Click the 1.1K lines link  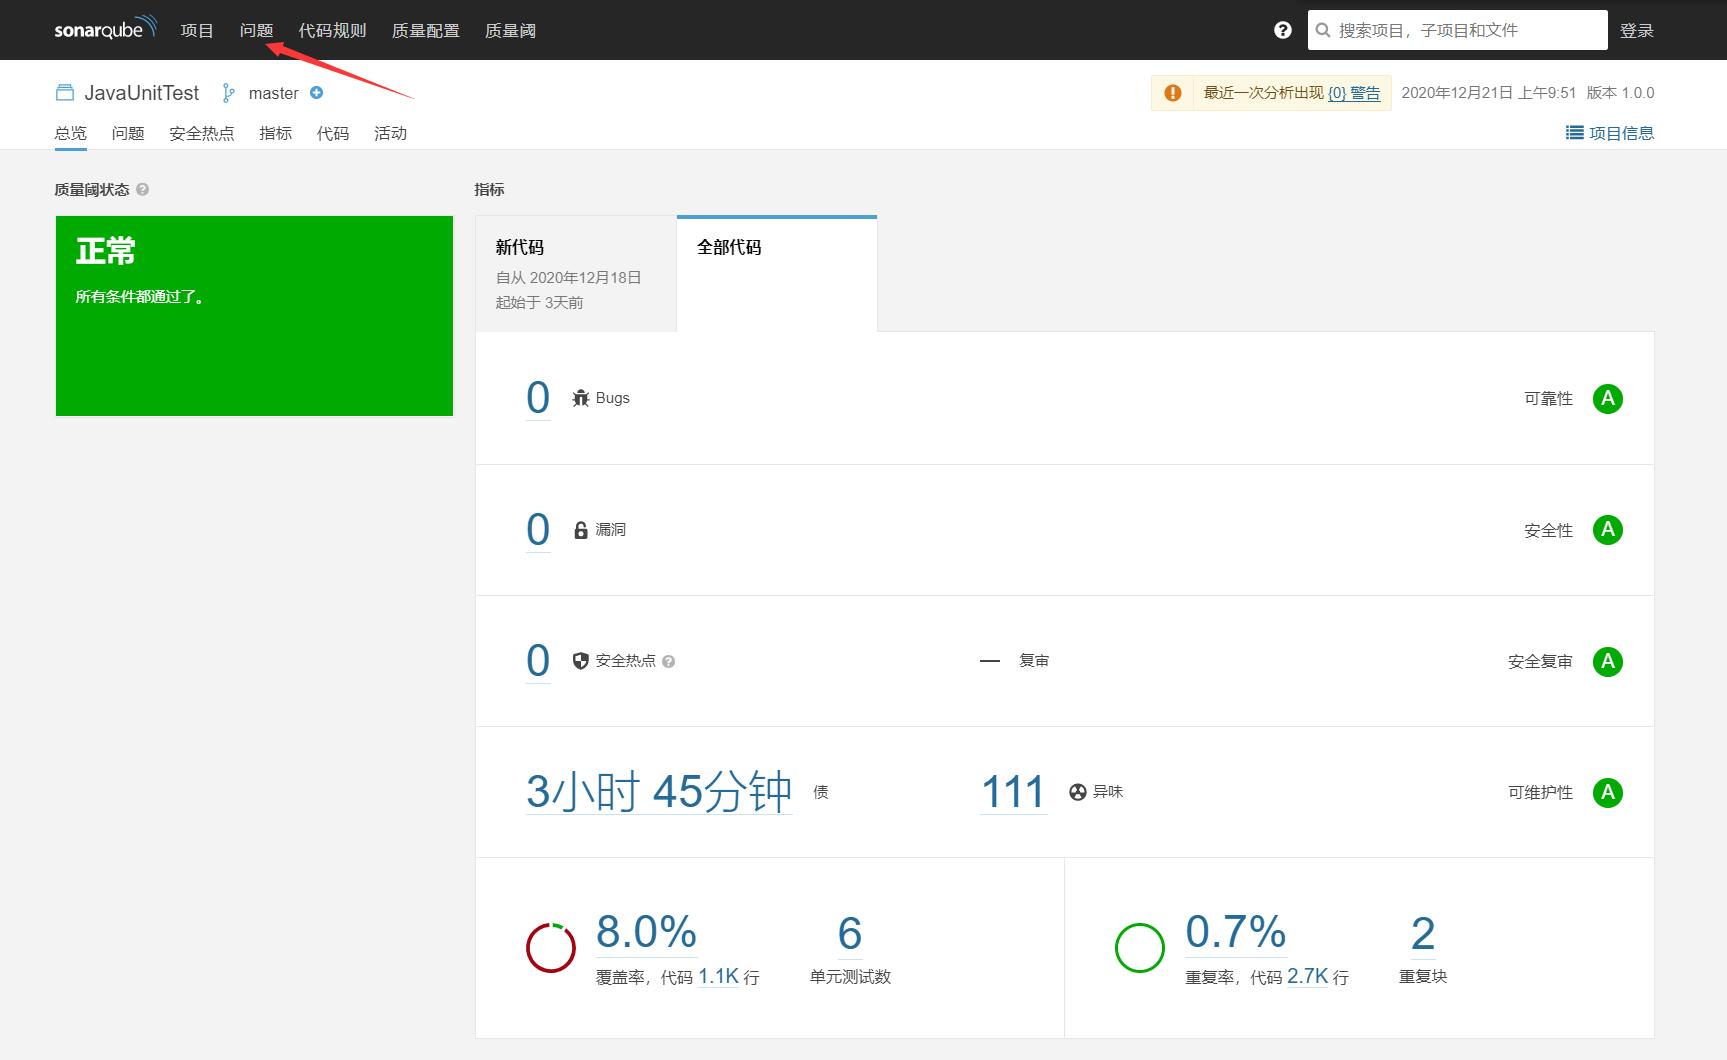point(718,977)
